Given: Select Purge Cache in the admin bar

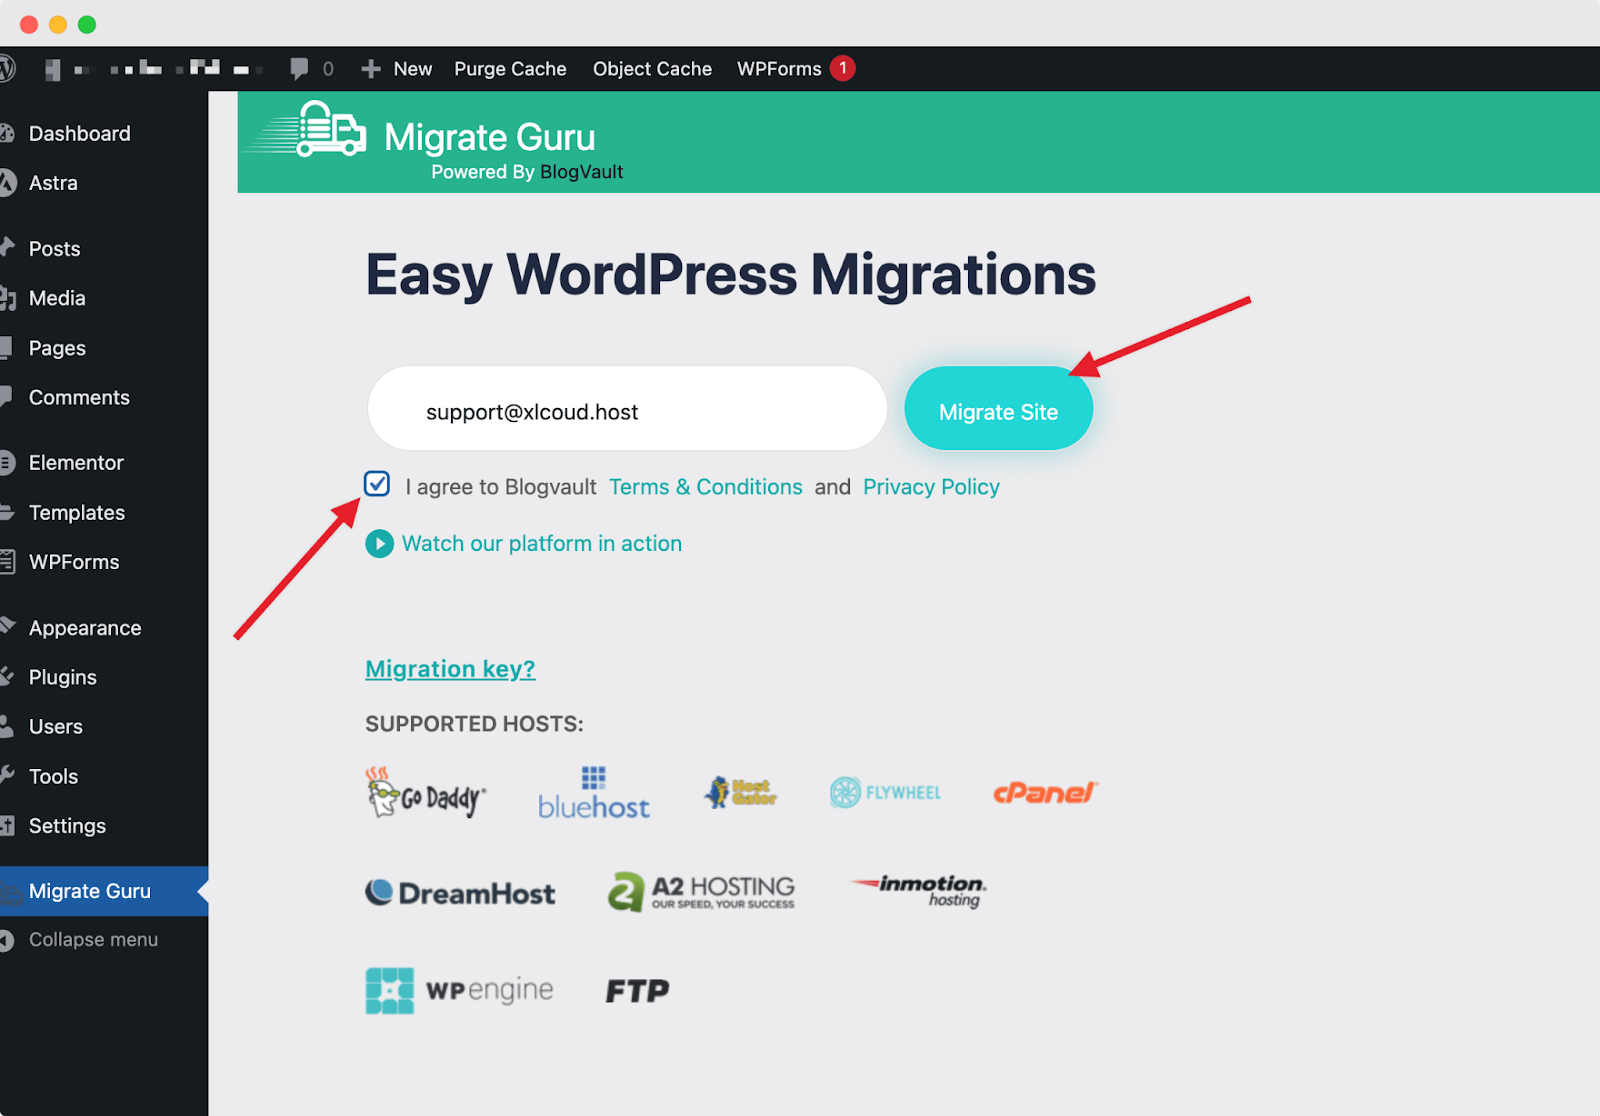Looking at the screenshot, I should 510,68.
